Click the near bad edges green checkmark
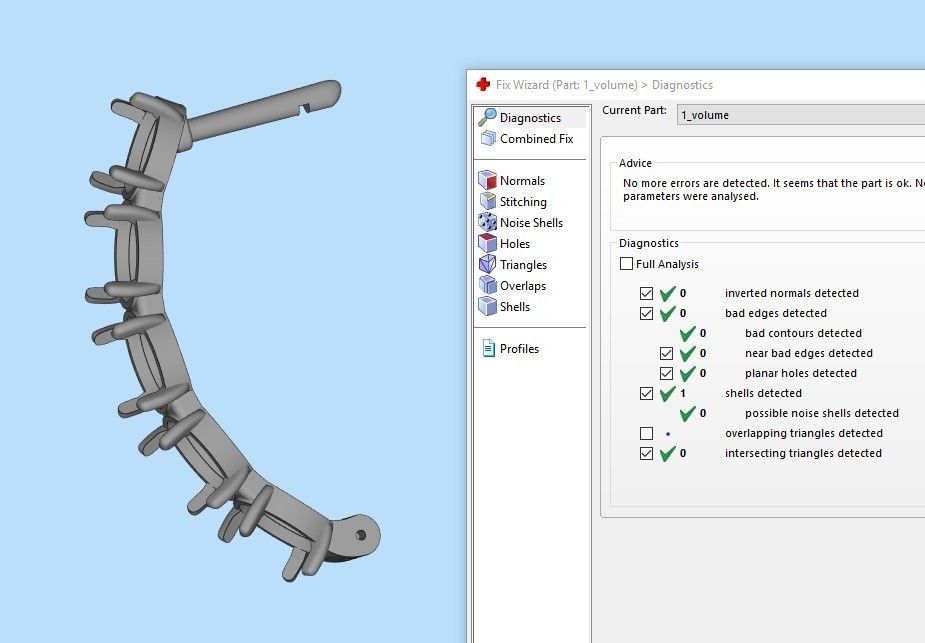Image resolution: width=925 pixels, height=643 pixels. click(x=687, y=353)
